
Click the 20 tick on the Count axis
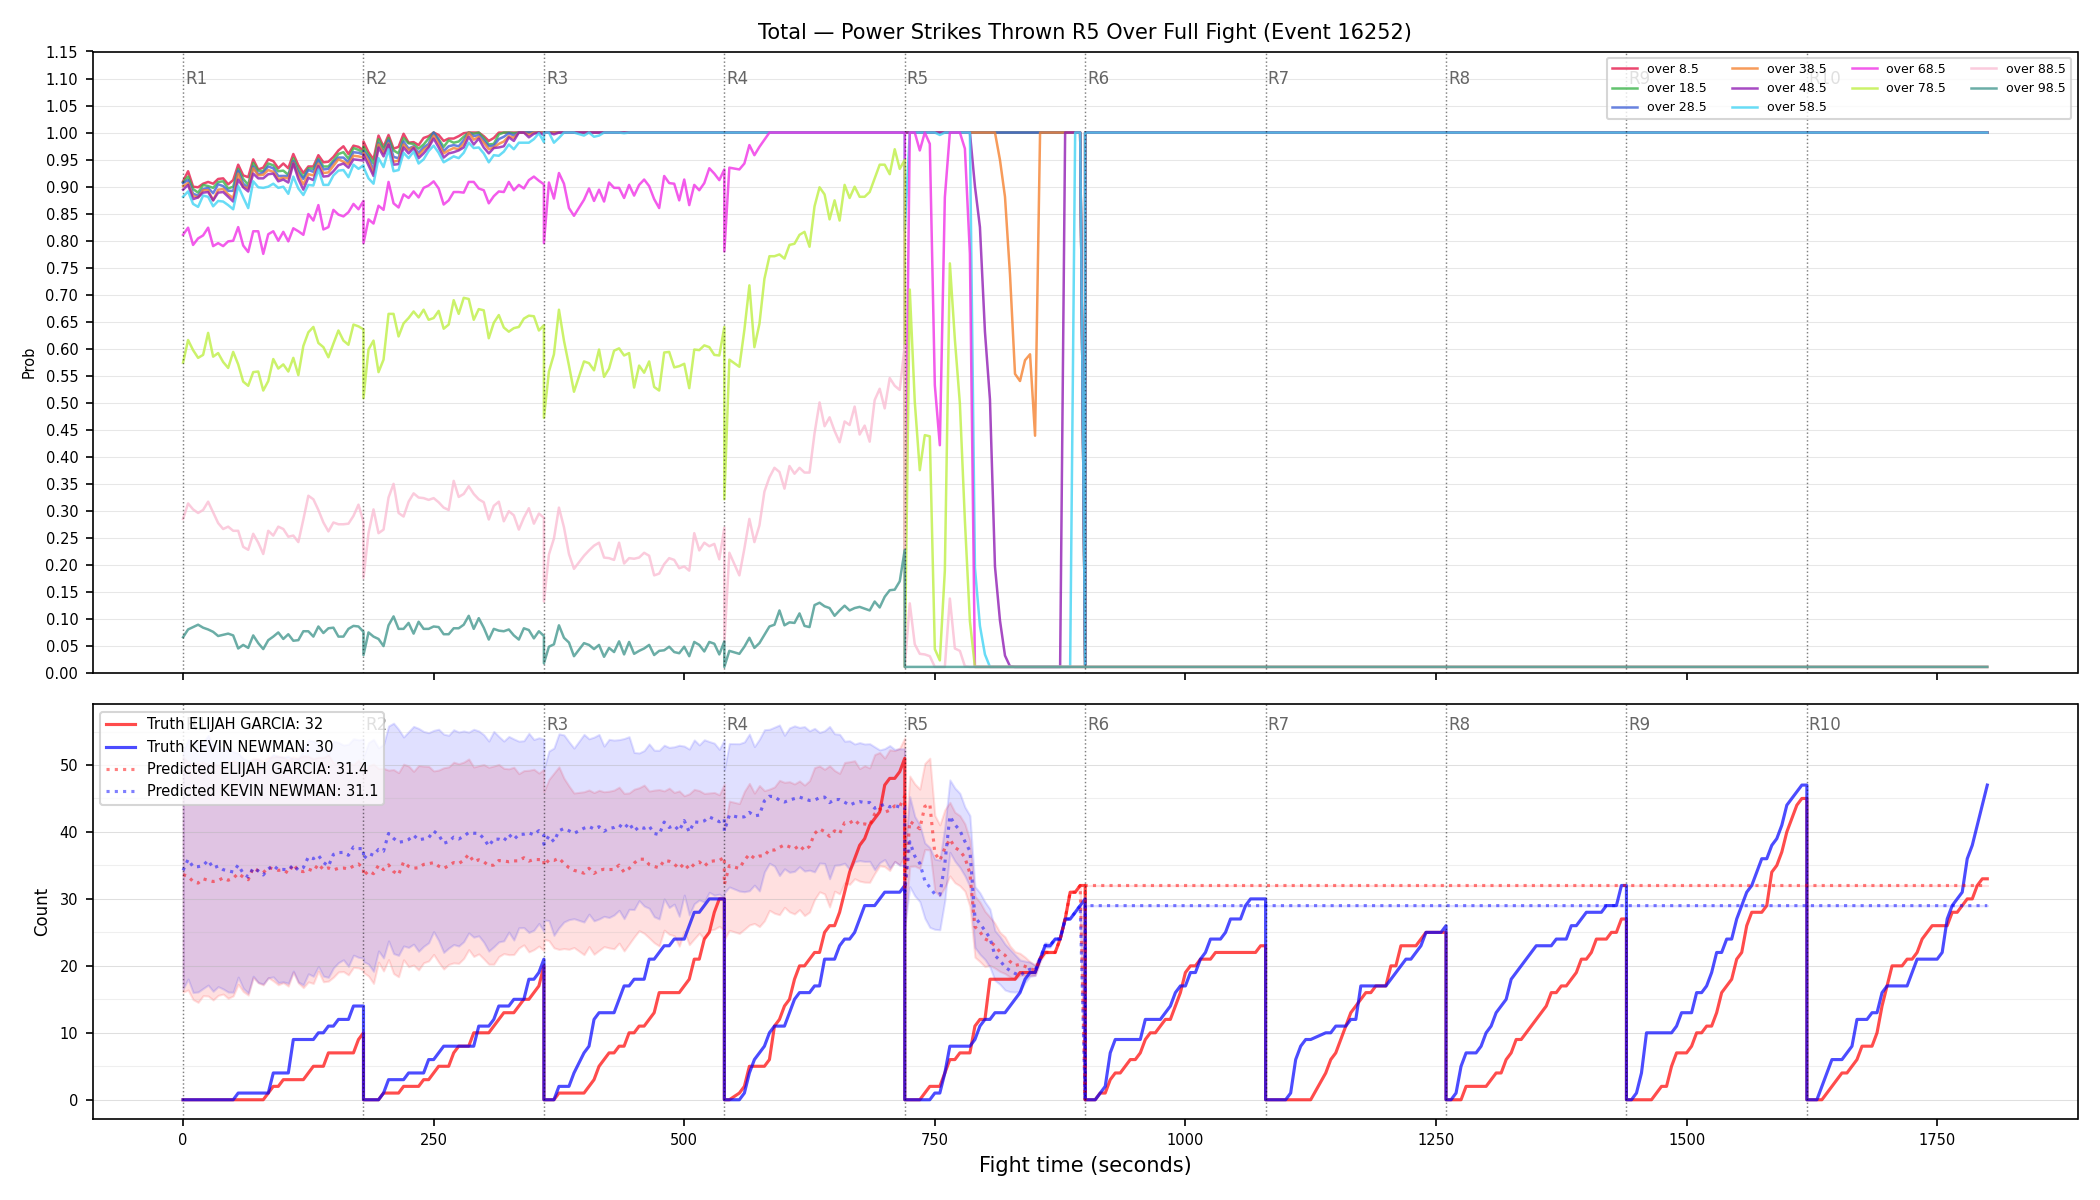[x=69, y=966]
